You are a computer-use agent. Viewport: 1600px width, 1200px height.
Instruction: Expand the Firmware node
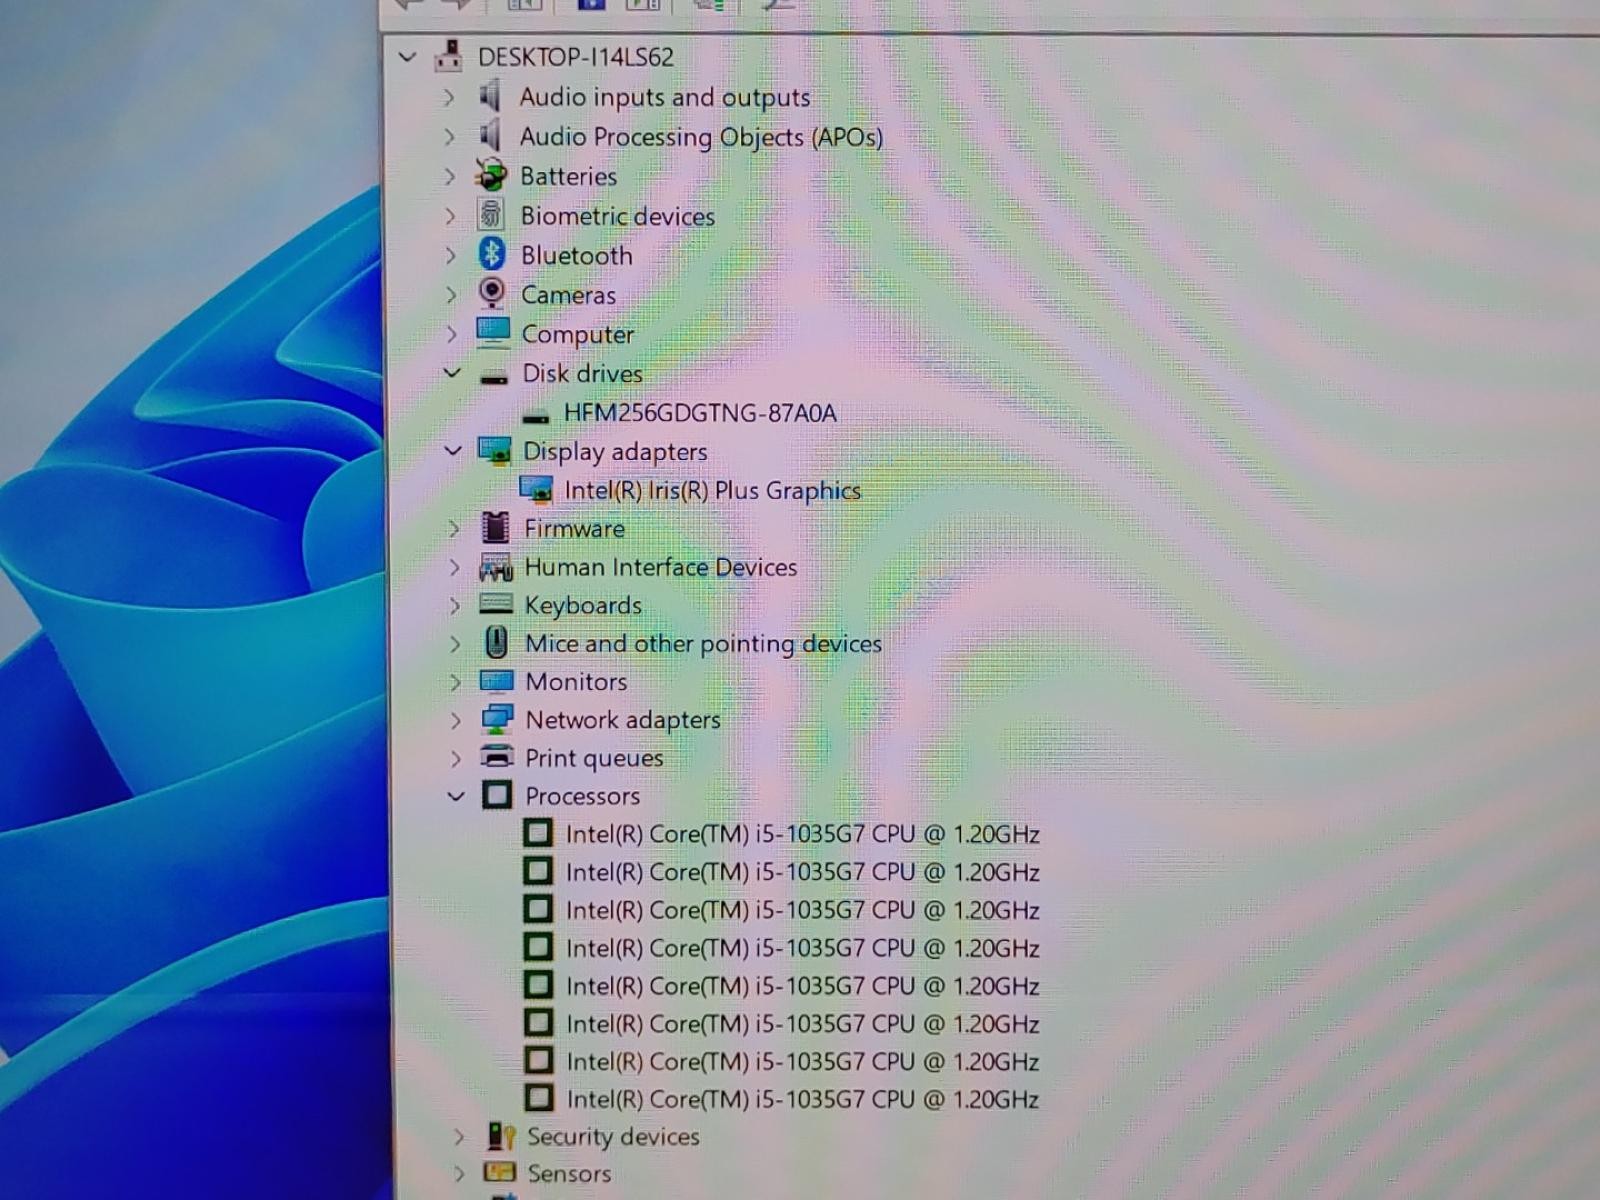point(455,528)
